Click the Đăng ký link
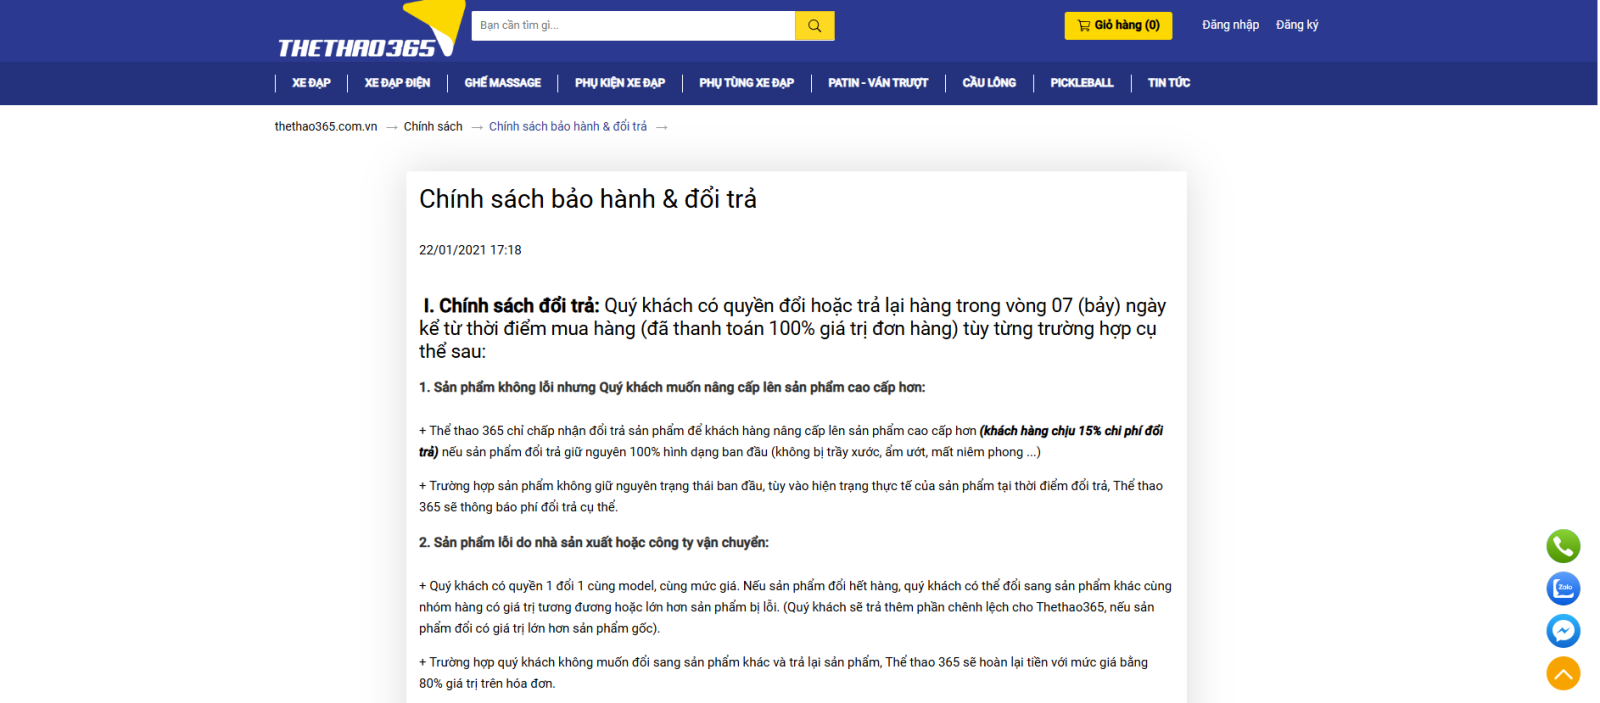Screen dimensions: 1600x703 coord(1297,25)
